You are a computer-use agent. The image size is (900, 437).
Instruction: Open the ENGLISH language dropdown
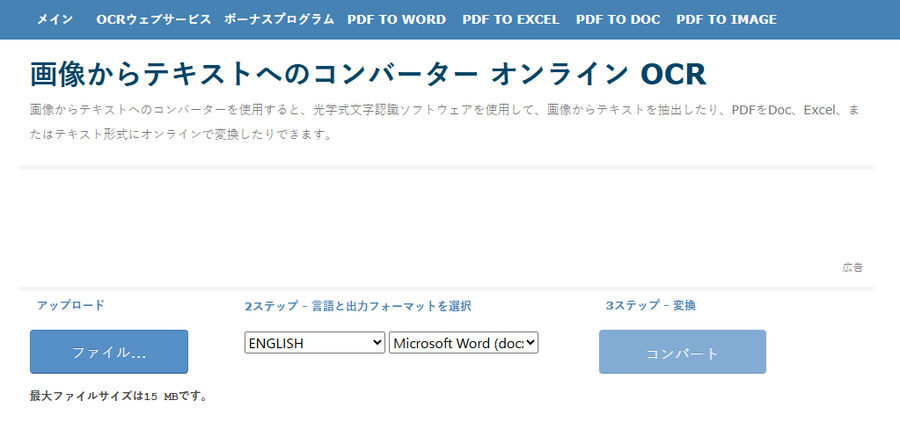click(315, 343)
